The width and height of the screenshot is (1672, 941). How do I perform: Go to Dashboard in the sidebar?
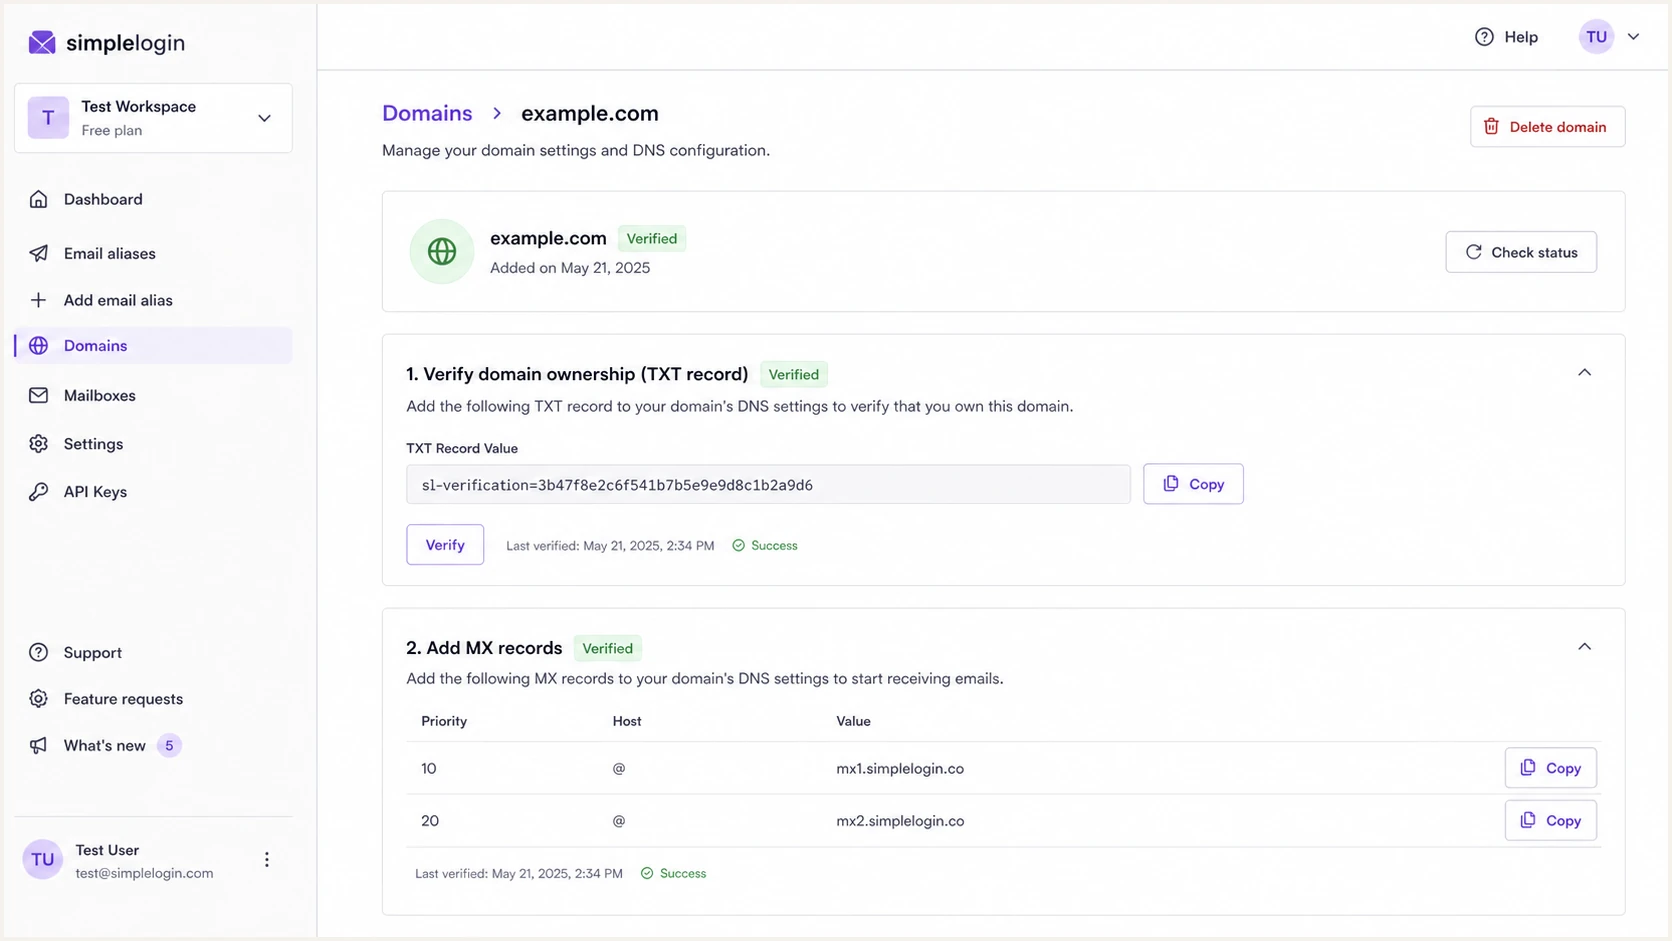click(x=153, y=199)
